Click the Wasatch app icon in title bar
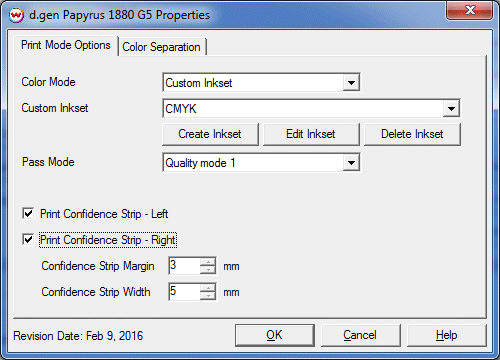Viewport: 500px width, 360px height. [16, 15]
